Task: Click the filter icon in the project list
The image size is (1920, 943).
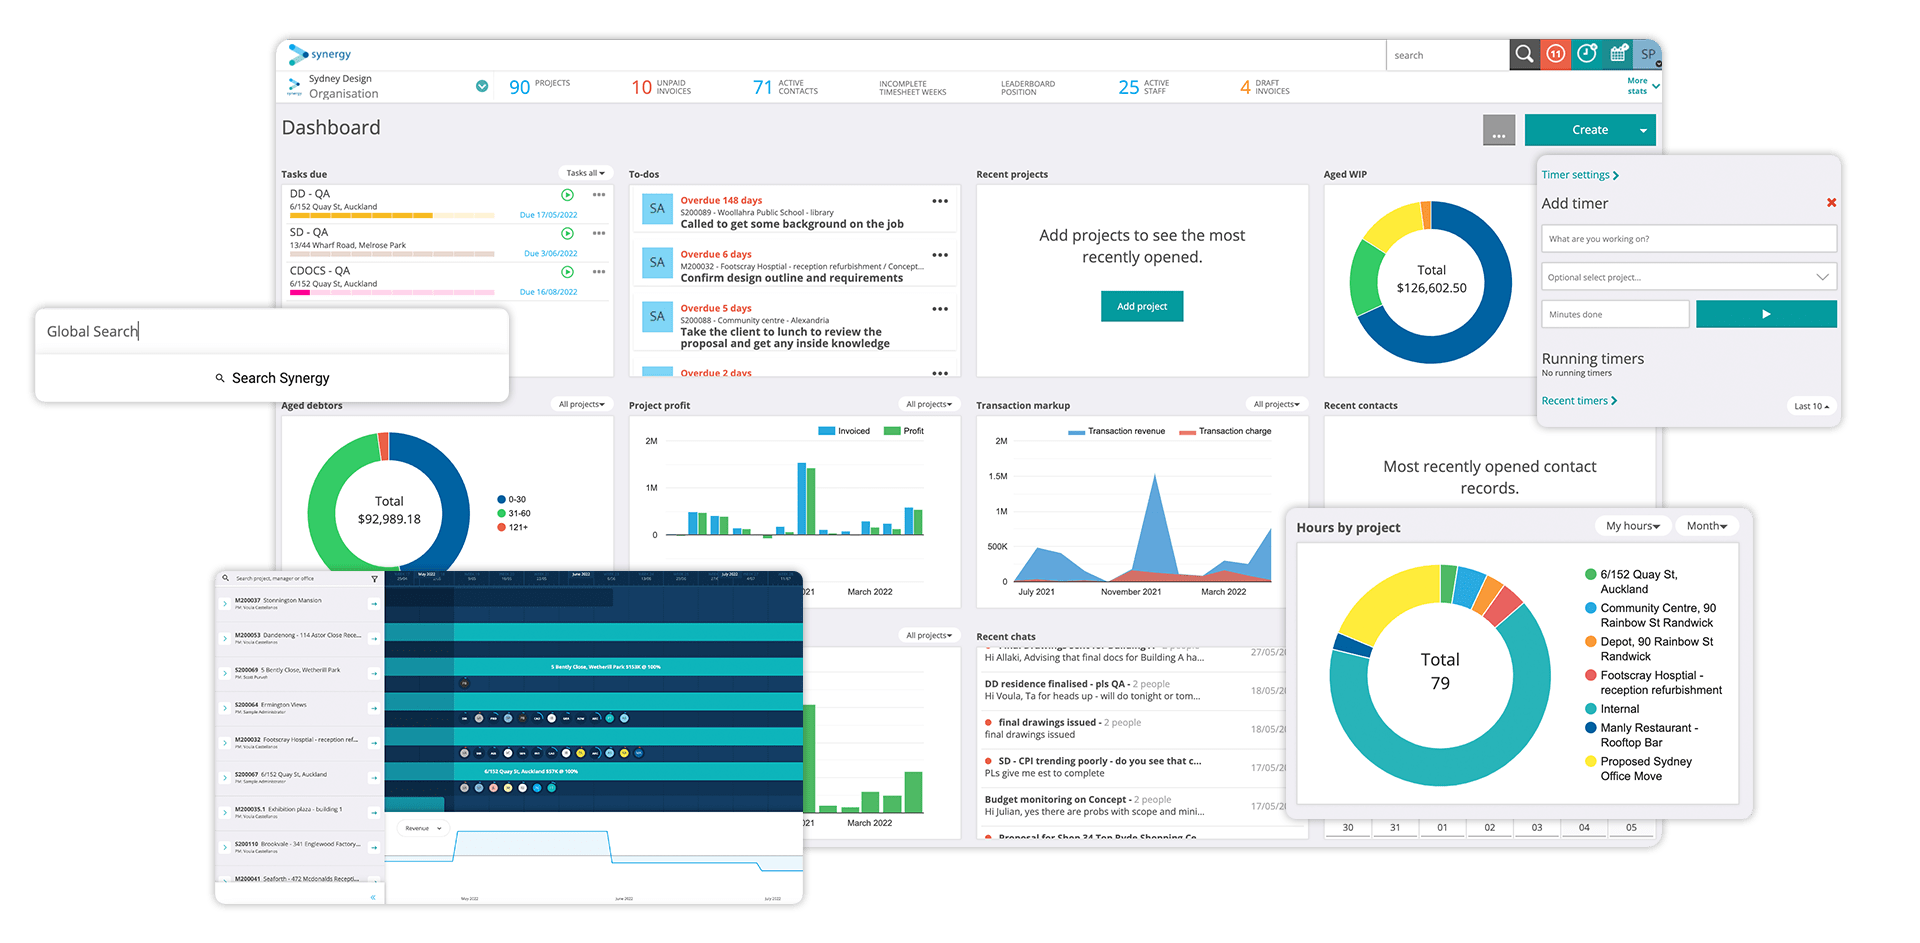Action: pyautogui.click(x=374, y=578)
